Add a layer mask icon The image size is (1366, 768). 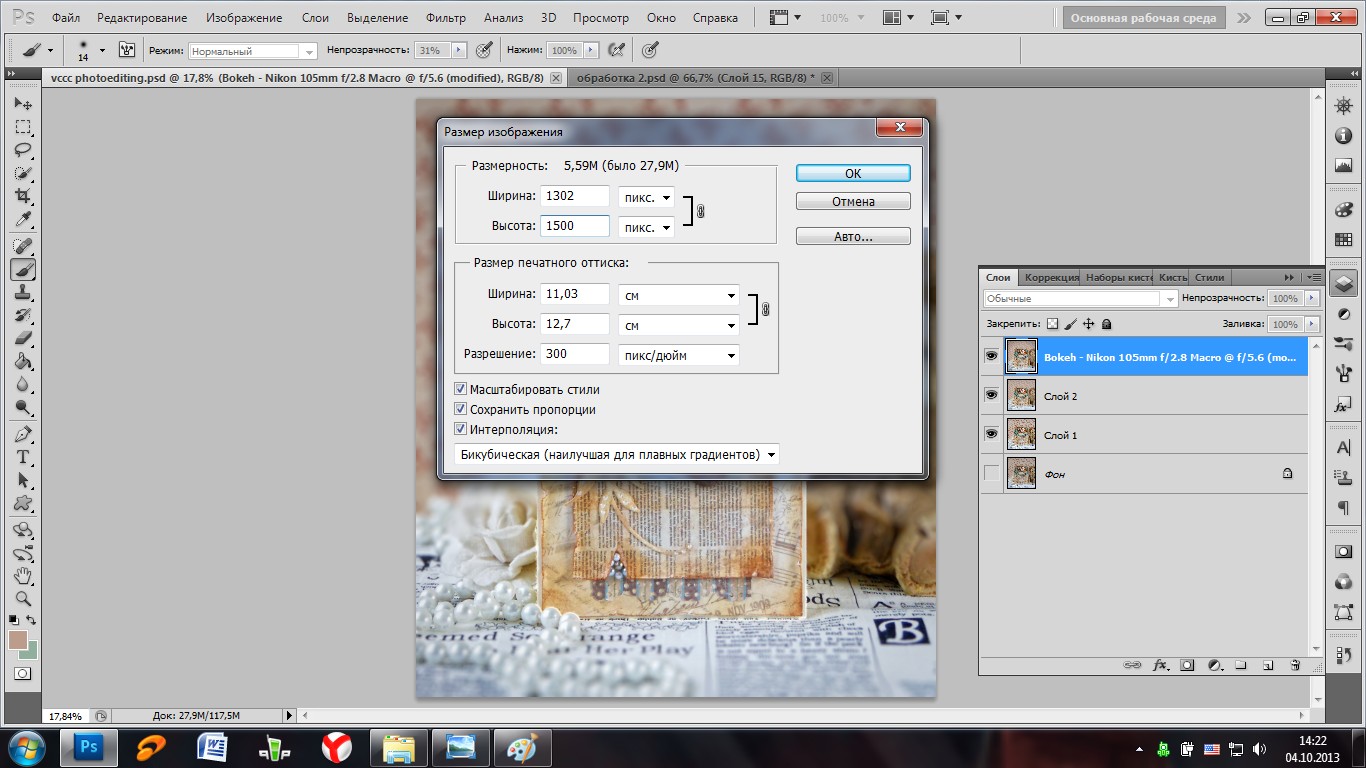pos(1187,664)
